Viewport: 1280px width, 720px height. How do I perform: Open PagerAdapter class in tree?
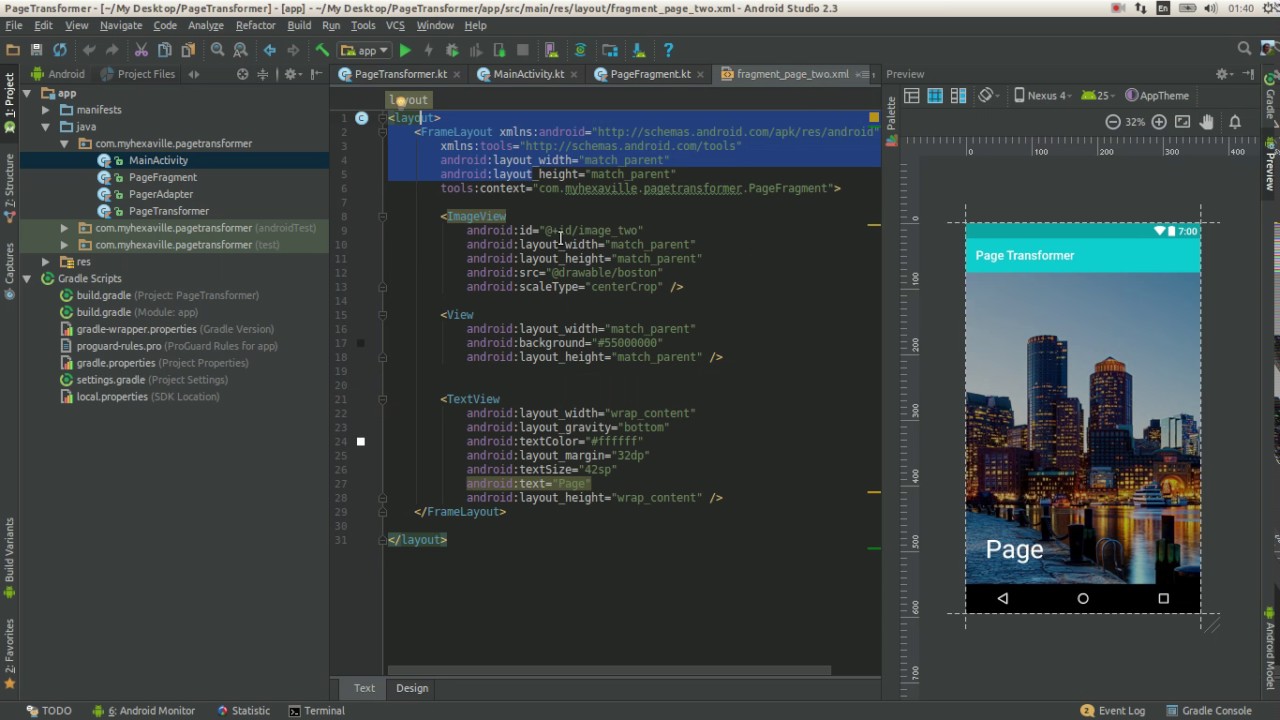point(160,194)
